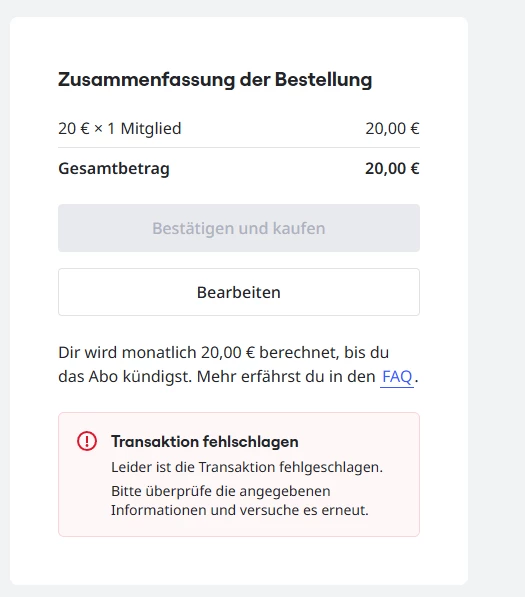Click the Leider ist die Transaktion fehlgeschlagen message
This screenshot has height=597, width=525.
(247, 467)
